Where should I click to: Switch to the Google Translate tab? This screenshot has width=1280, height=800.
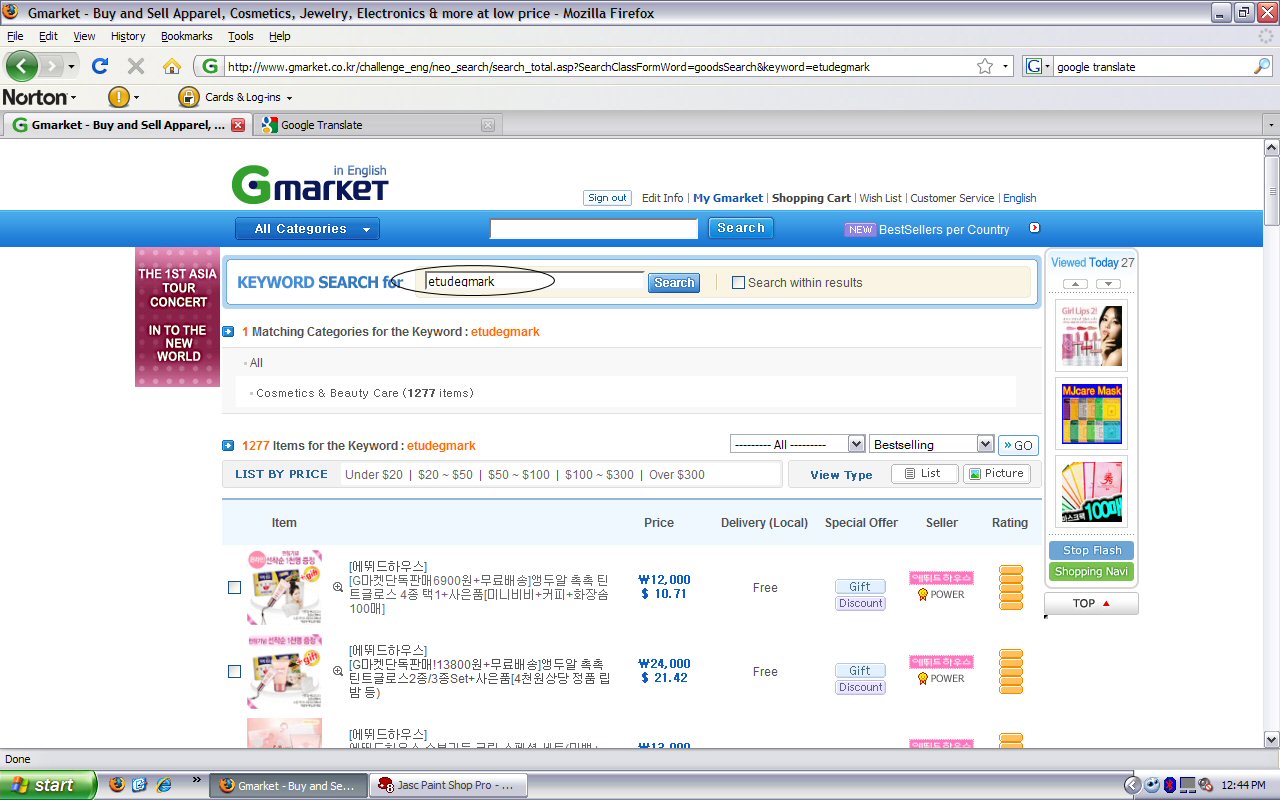click(377, 125)
